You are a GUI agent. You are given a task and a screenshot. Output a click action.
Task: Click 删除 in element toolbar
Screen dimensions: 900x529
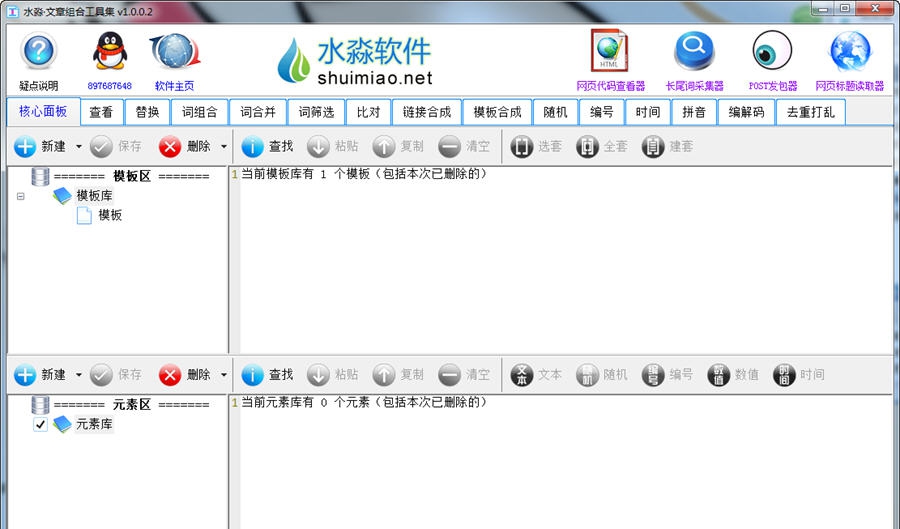coord(185,375)
